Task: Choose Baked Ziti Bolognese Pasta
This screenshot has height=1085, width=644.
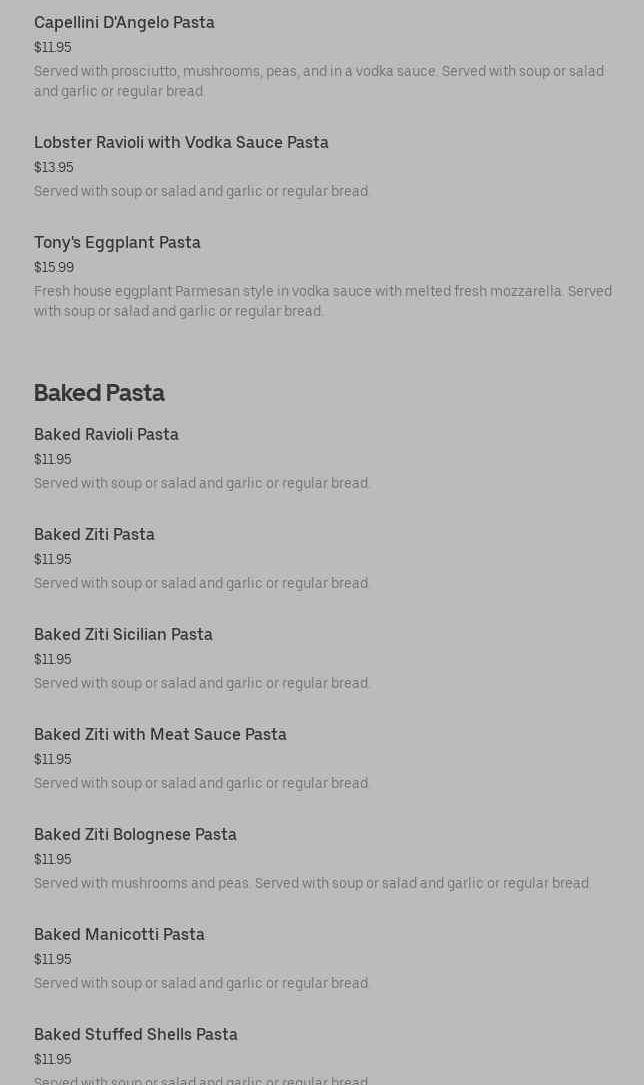Action: click(135, 834)
